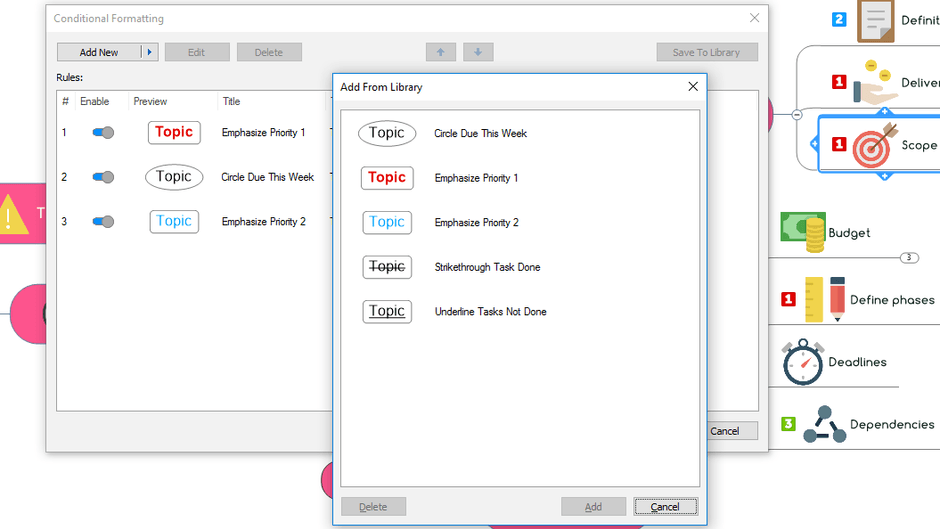
Task: Select rule title Emphasize Priority 1 in Rules list
Action: pyautogui.click(x=263, y=133)
